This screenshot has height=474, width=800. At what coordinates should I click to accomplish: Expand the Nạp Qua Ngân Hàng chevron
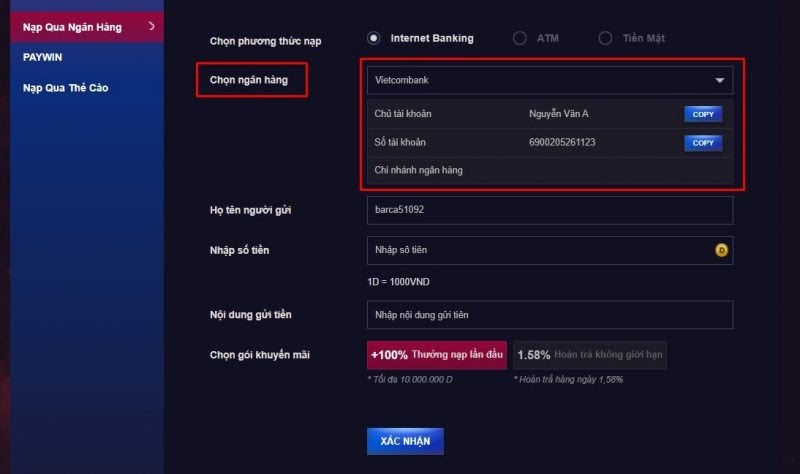(x=151, y=26)
